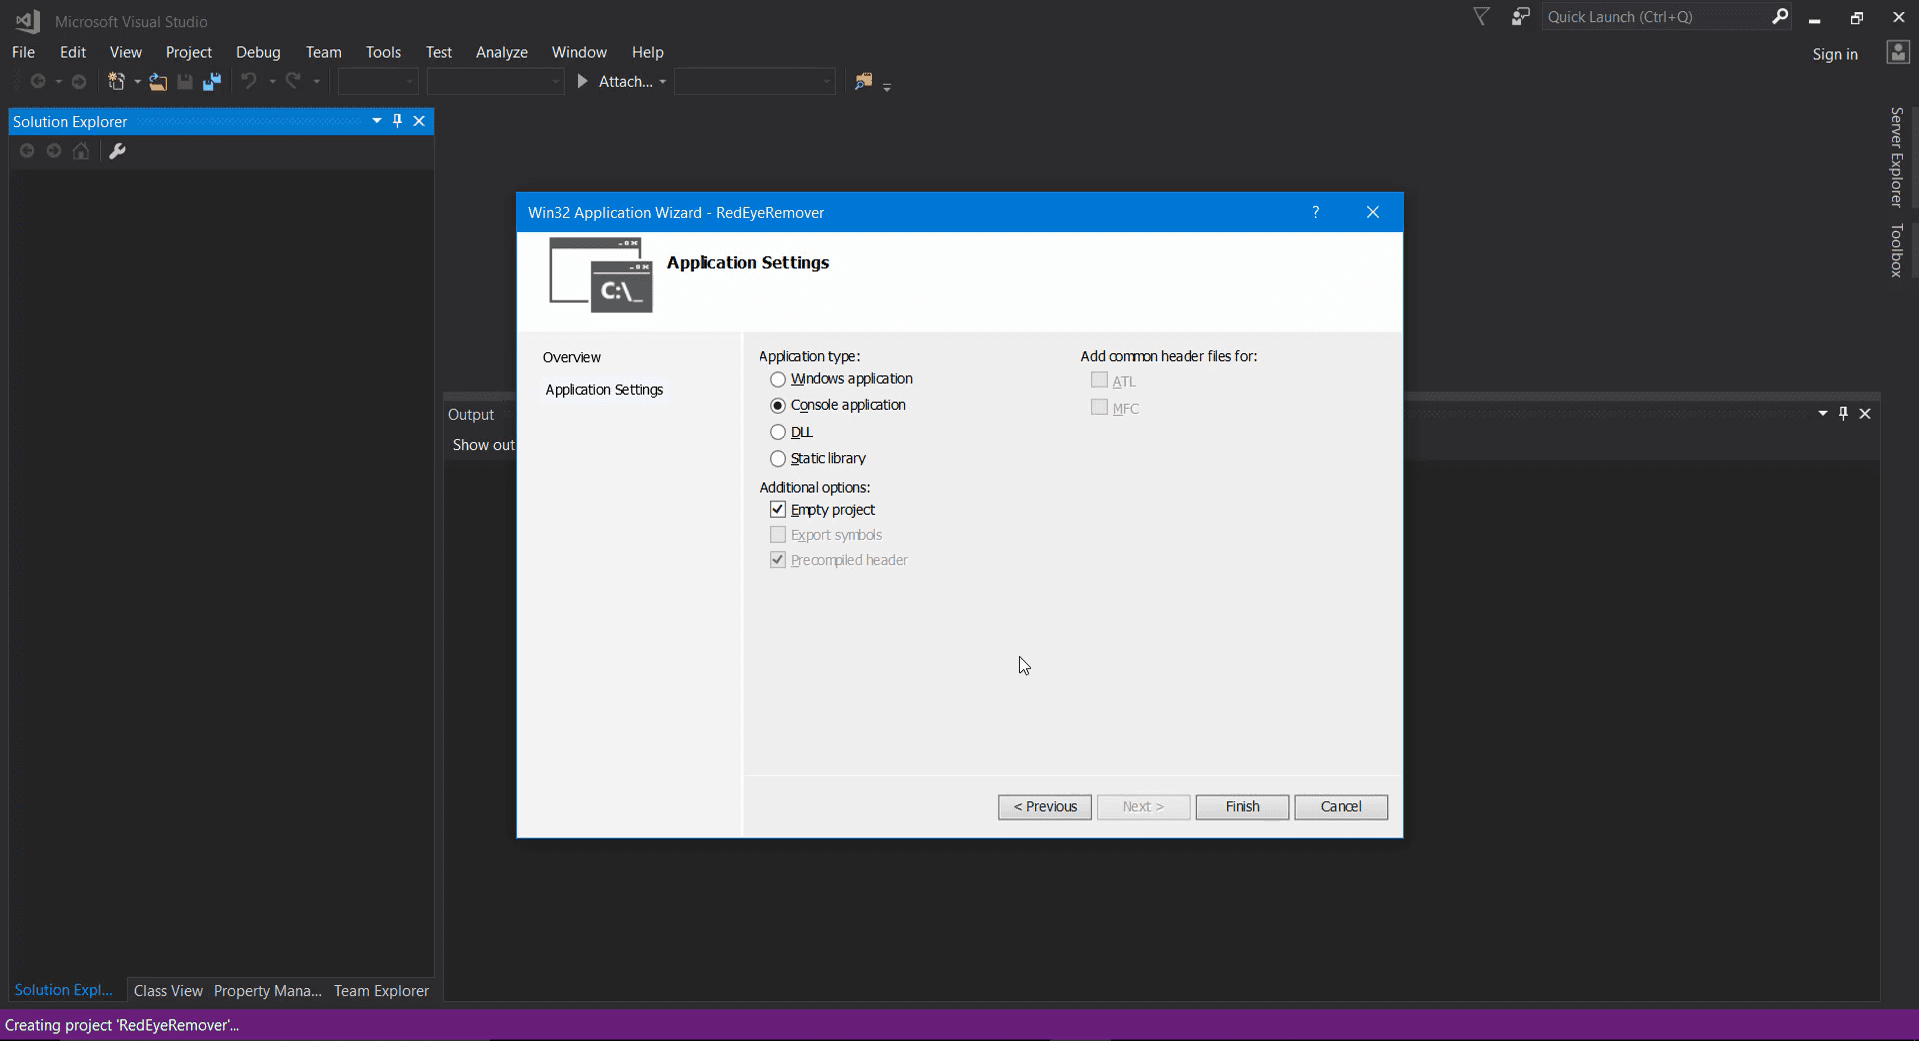Open the Debug menu
1919x1041 pixels.
coord(258,52)
